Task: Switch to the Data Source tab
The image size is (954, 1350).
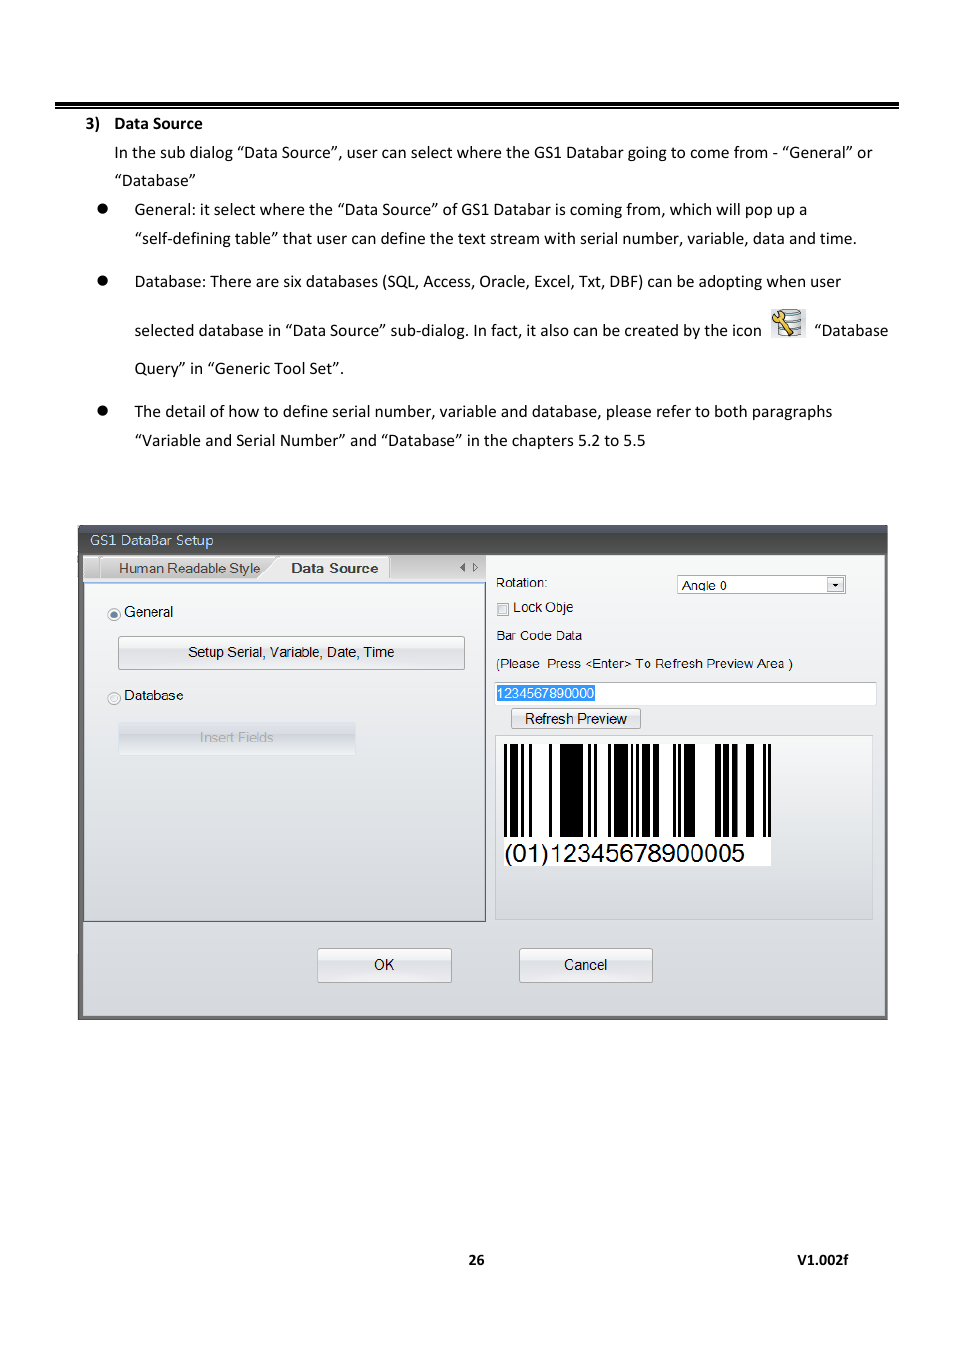Action: pyautogui.click(x=334, y=568)
